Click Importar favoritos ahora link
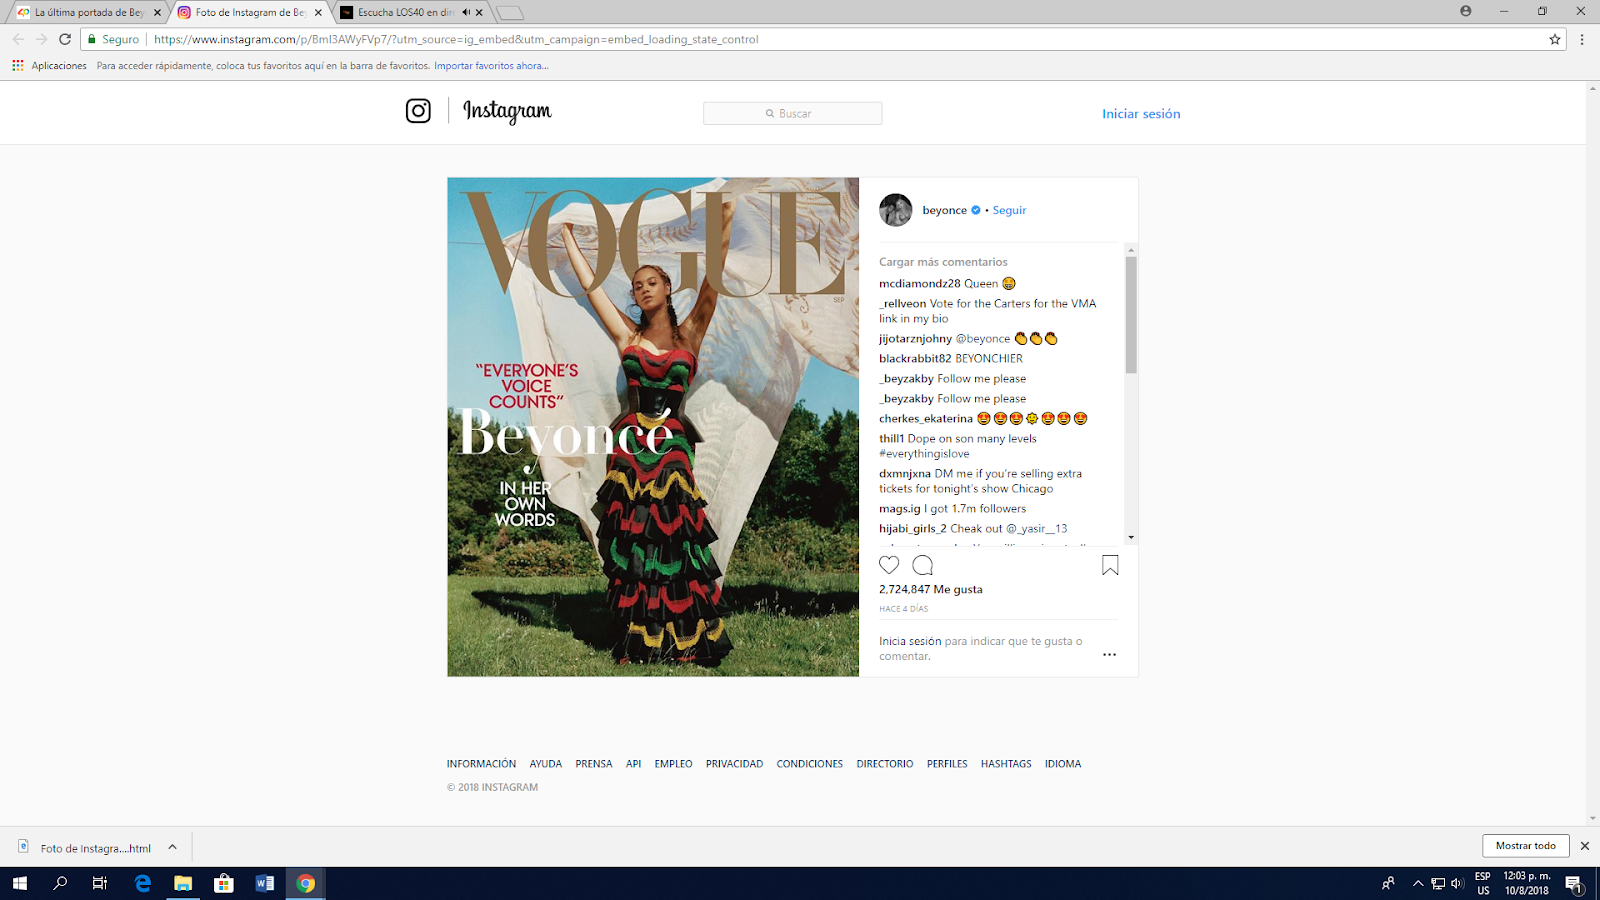Viewport: 1600px width, 900px height. coord(491,66)
